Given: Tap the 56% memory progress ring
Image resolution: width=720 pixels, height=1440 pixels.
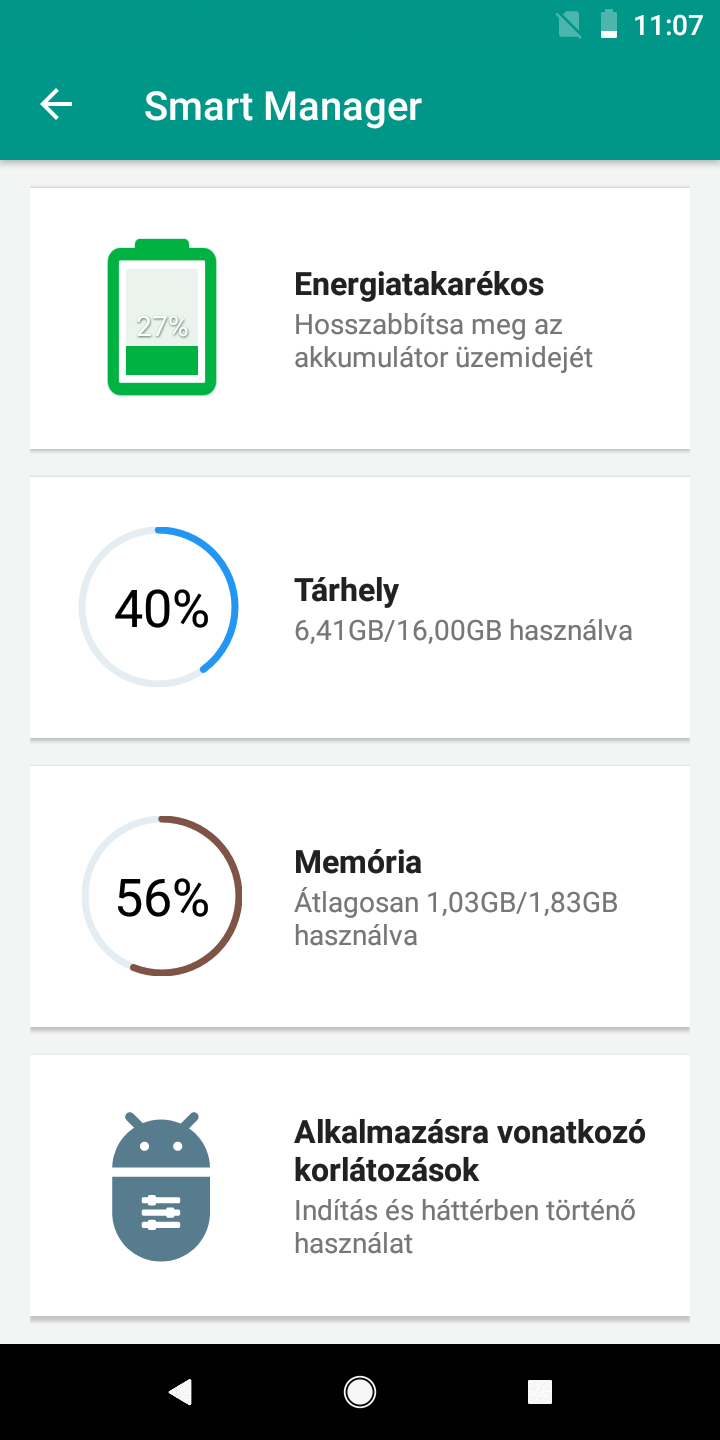Looking at the screenshot, I should click(x=162, y=896).
